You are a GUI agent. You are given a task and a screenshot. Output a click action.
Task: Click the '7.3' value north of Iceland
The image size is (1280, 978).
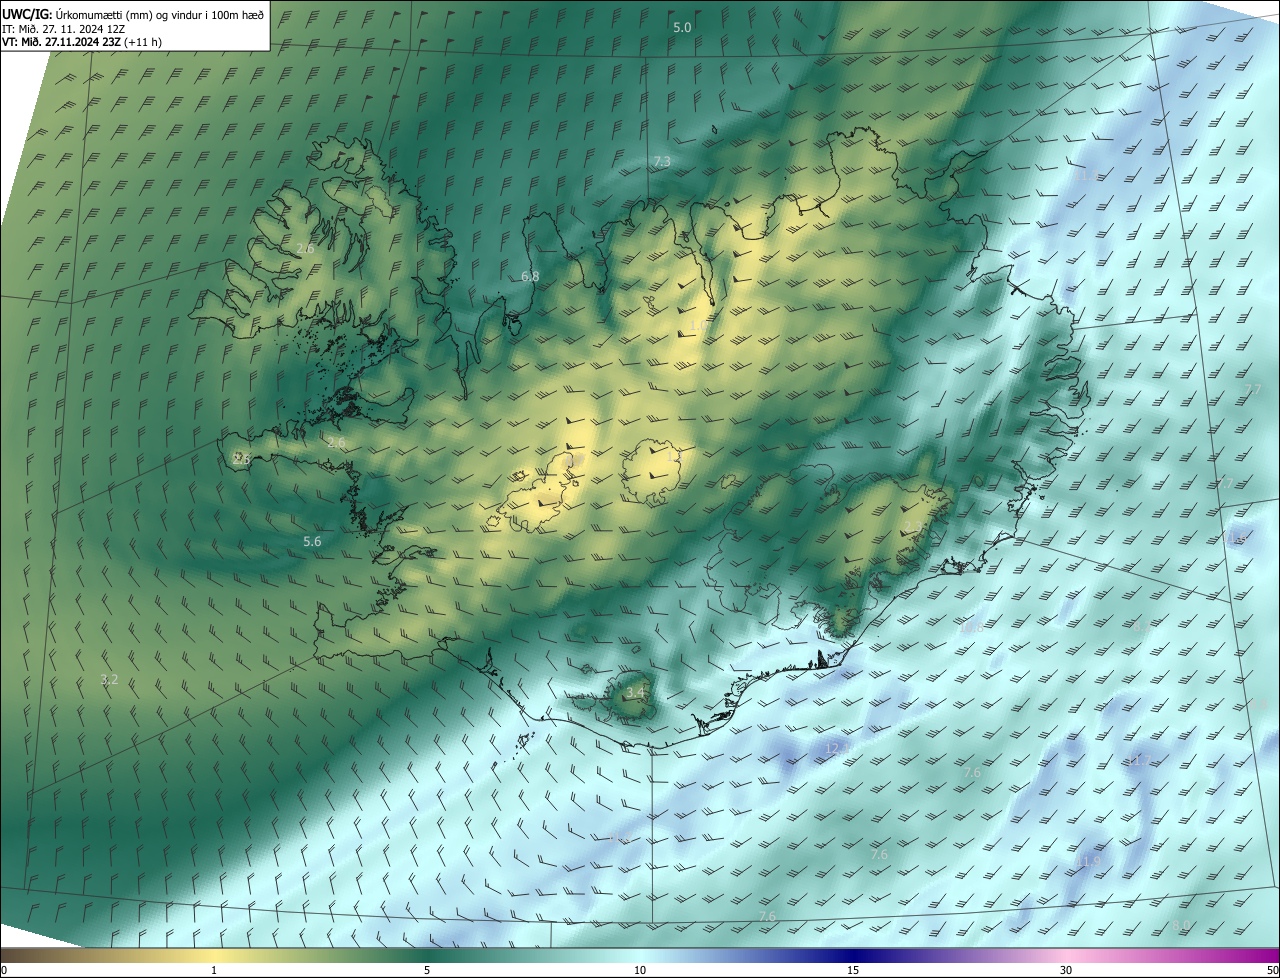(662, 161)
